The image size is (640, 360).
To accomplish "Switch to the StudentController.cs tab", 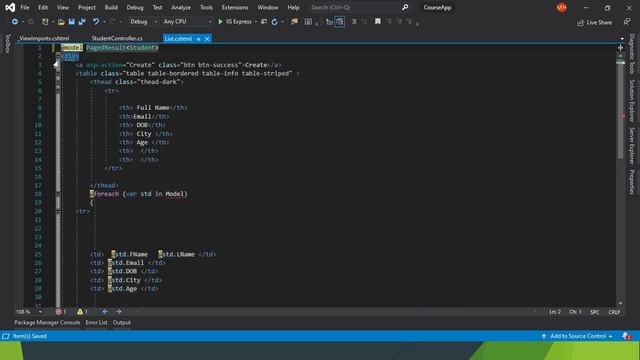I will [117, 38].
